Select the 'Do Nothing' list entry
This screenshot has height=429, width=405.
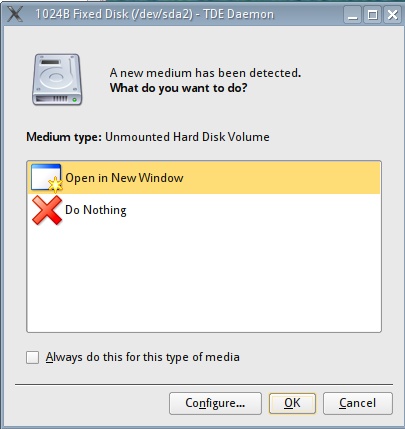tap(204, 210)
